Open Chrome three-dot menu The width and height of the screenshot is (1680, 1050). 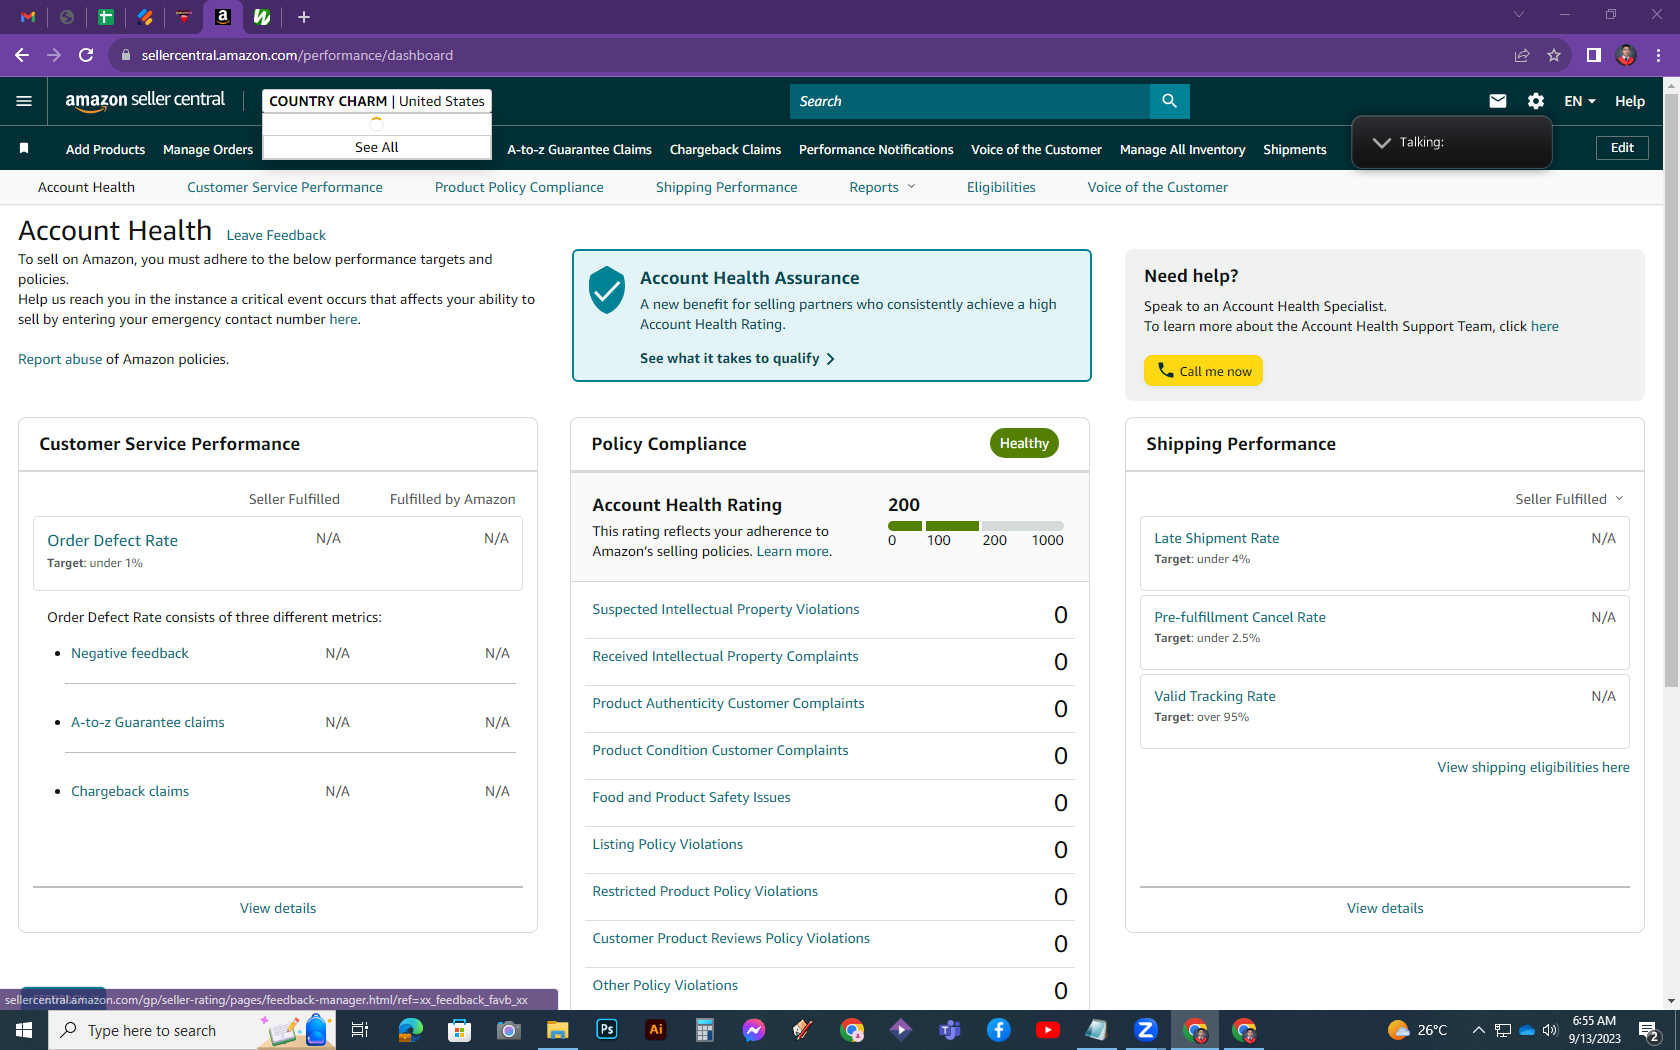(1658, 55)
